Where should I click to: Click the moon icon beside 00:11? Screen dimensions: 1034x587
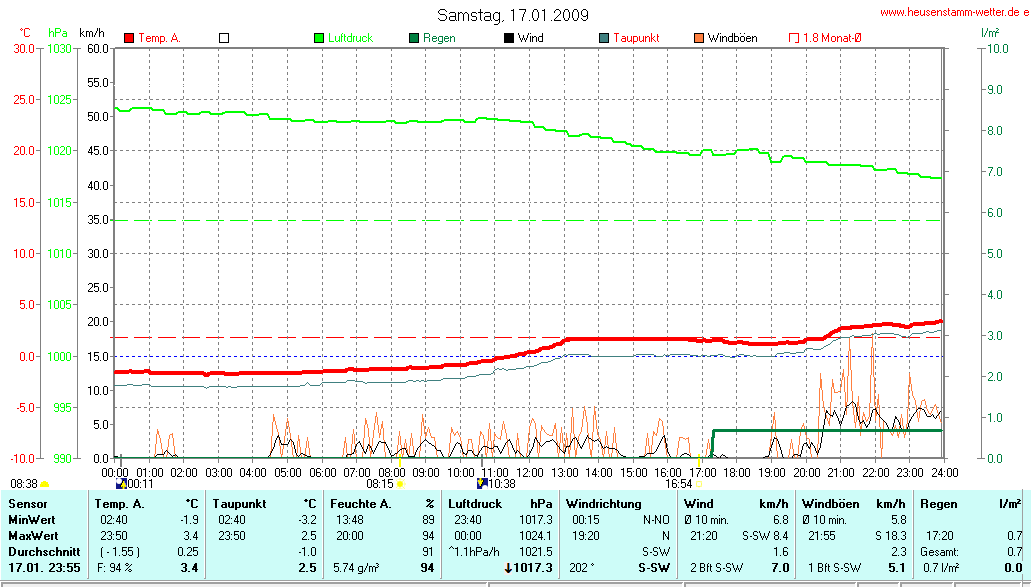(122, 484)
